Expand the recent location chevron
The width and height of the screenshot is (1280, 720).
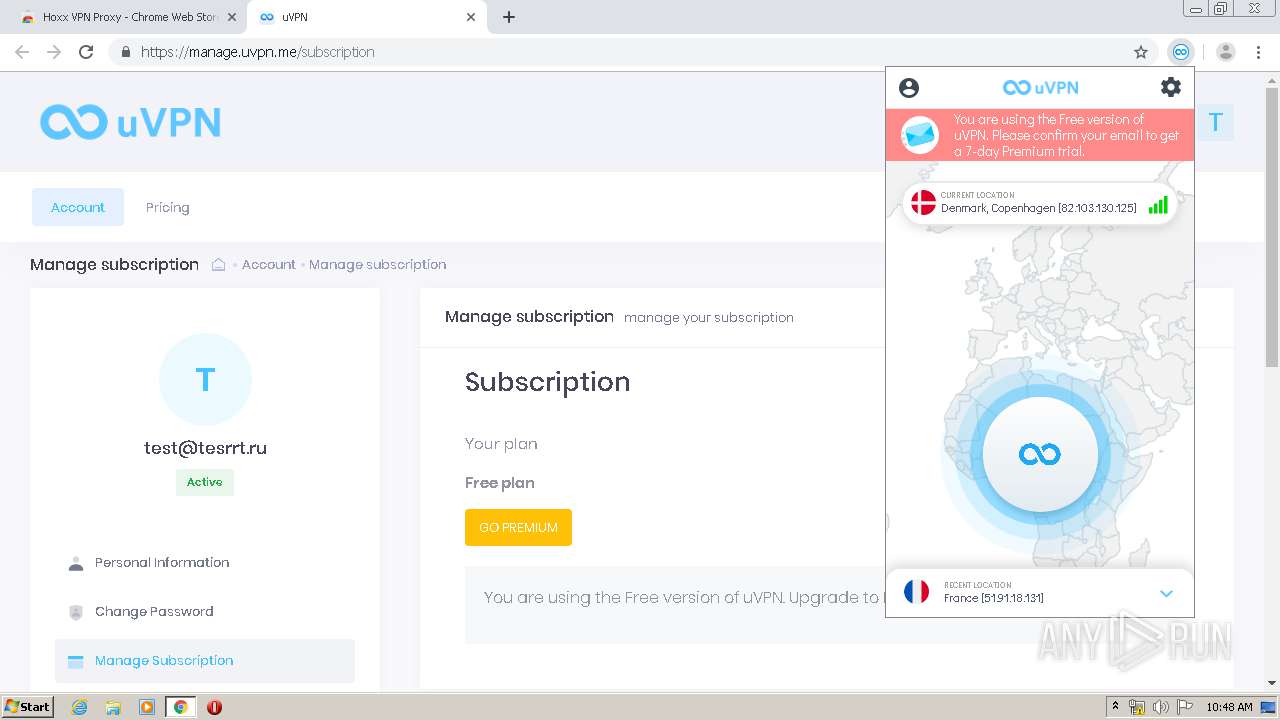pyautogui.click(x=1166, y=593)
